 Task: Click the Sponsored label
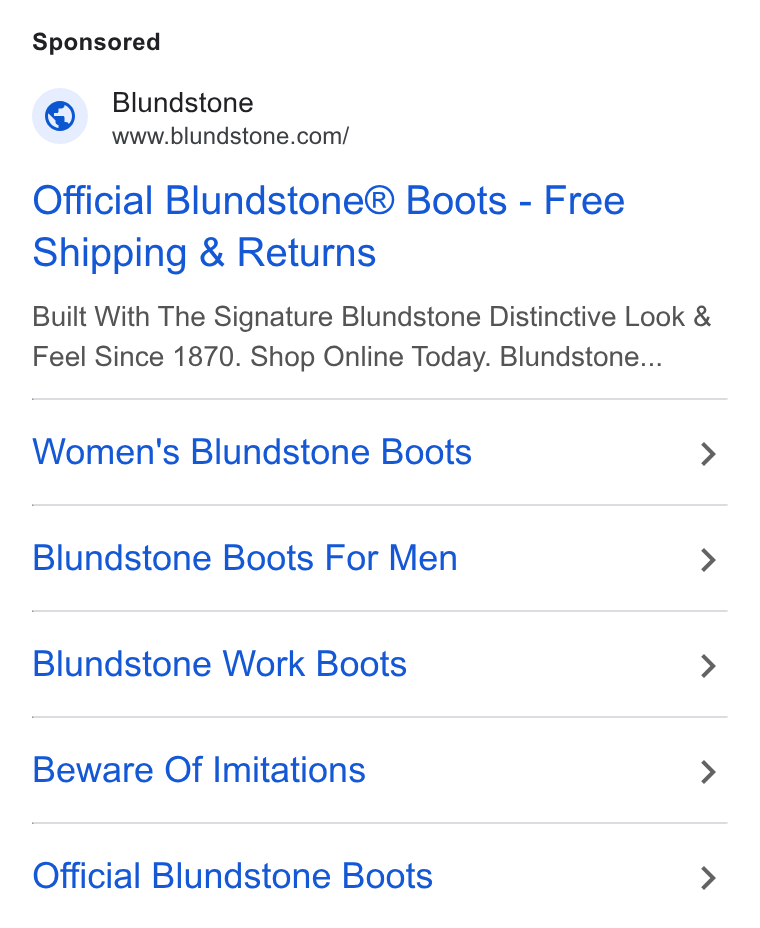click(x=96, y=42)
